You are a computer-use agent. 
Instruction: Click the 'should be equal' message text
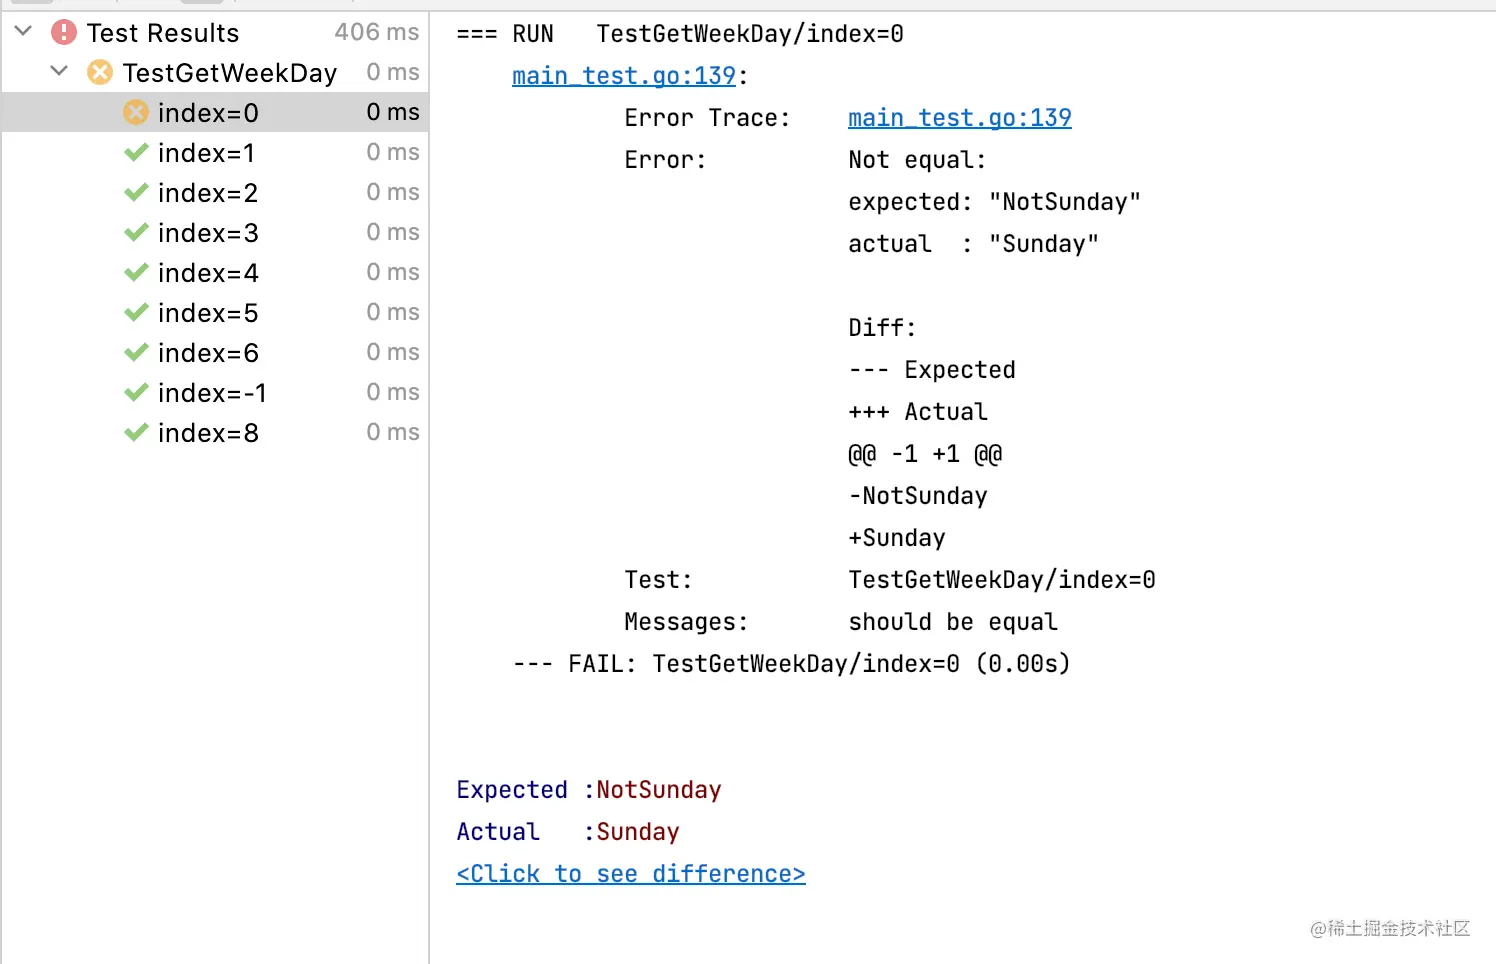tap(953, 622)
